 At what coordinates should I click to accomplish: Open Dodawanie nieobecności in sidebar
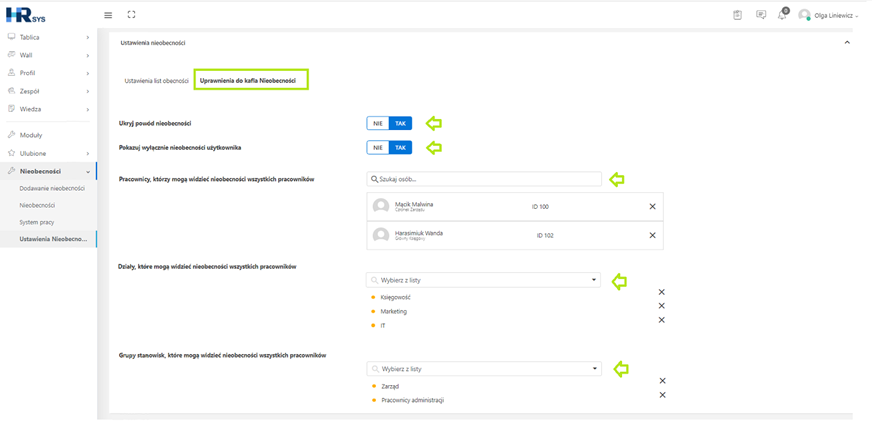[52, 189]
